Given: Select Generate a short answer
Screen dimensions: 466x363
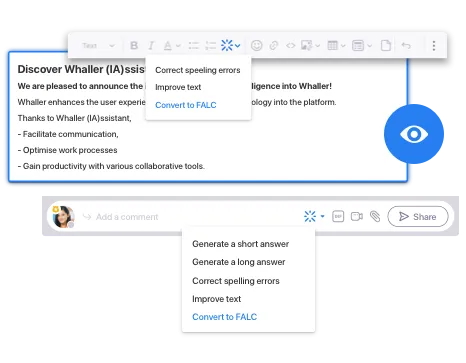Looking at the screenshot, I should pyautogui.click(x=240, y=244).
